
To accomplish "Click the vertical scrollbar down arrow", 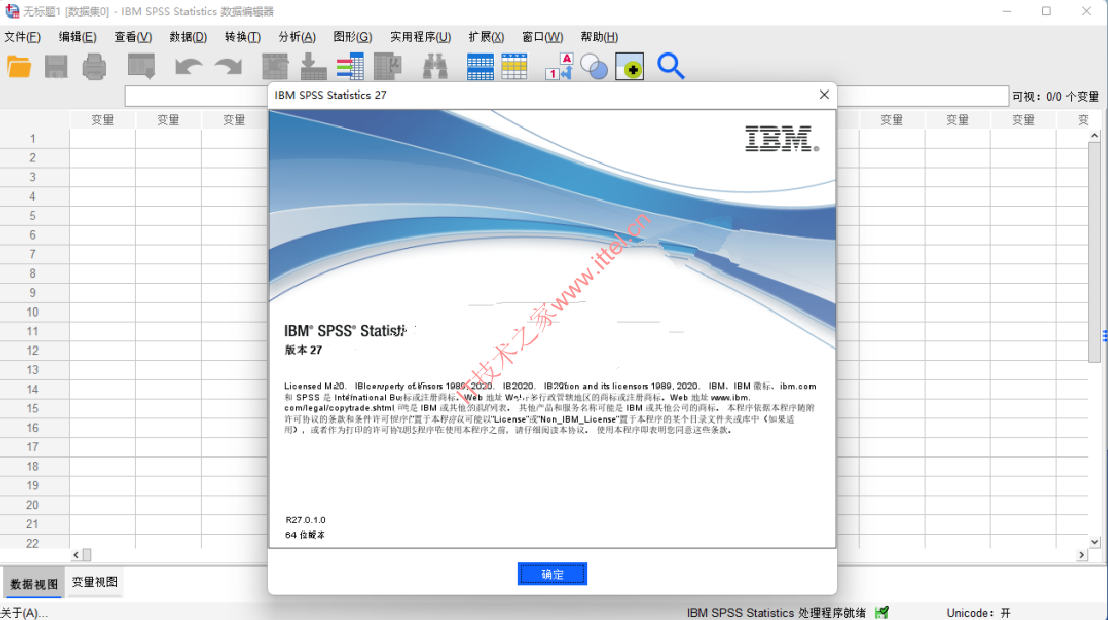I will 1095,542.
